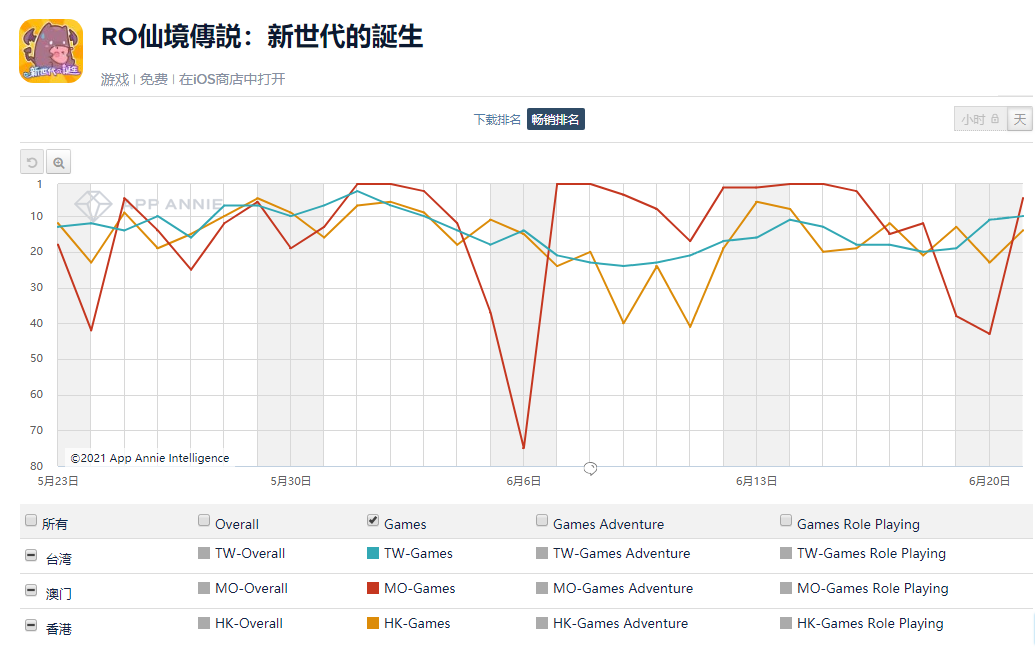
Task: Click the HK-Games legend label
Action: tap(417, 623)
